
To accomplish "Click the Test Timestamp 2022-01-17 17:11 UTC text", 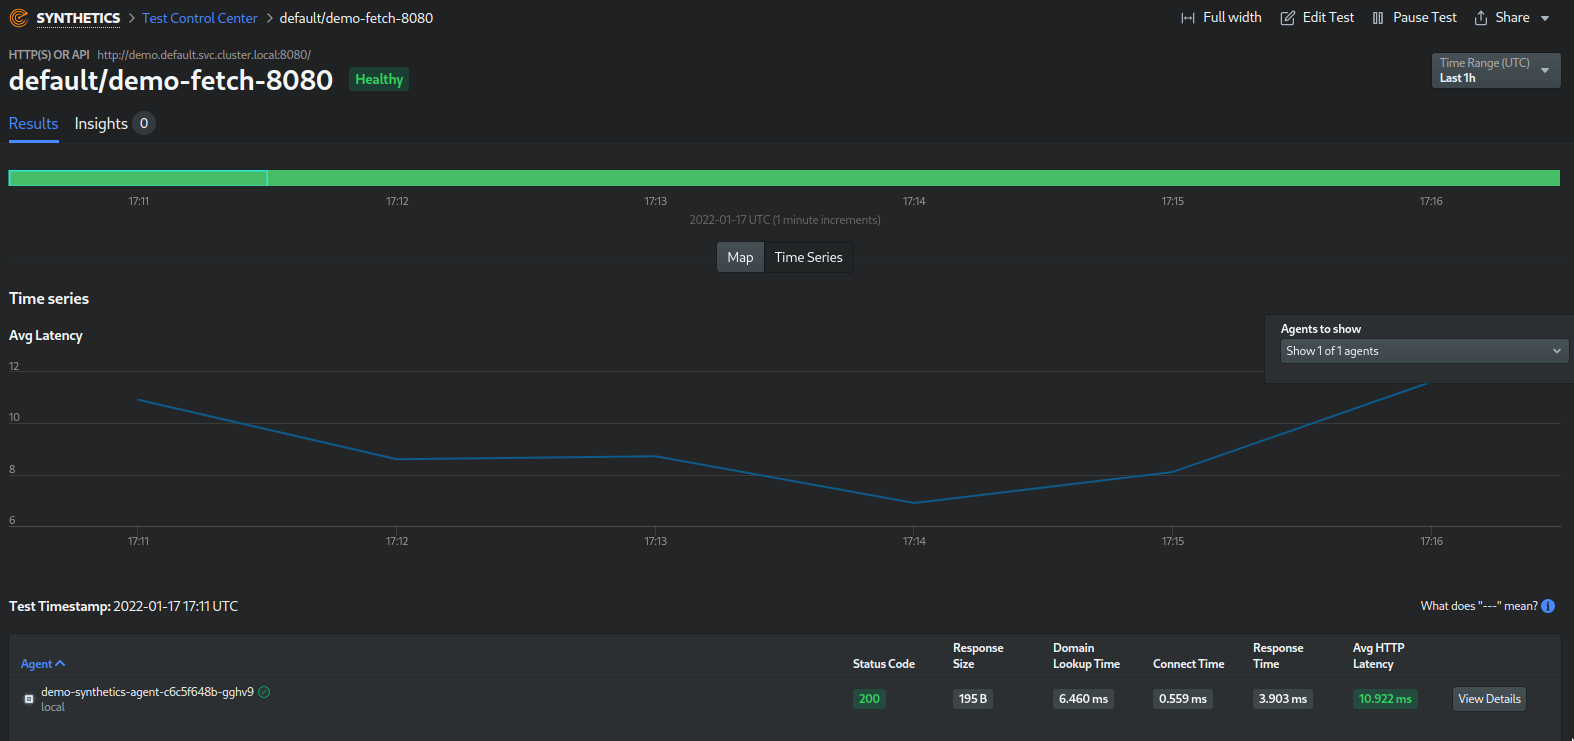I will pyautogui.click(x=124, y=606).
